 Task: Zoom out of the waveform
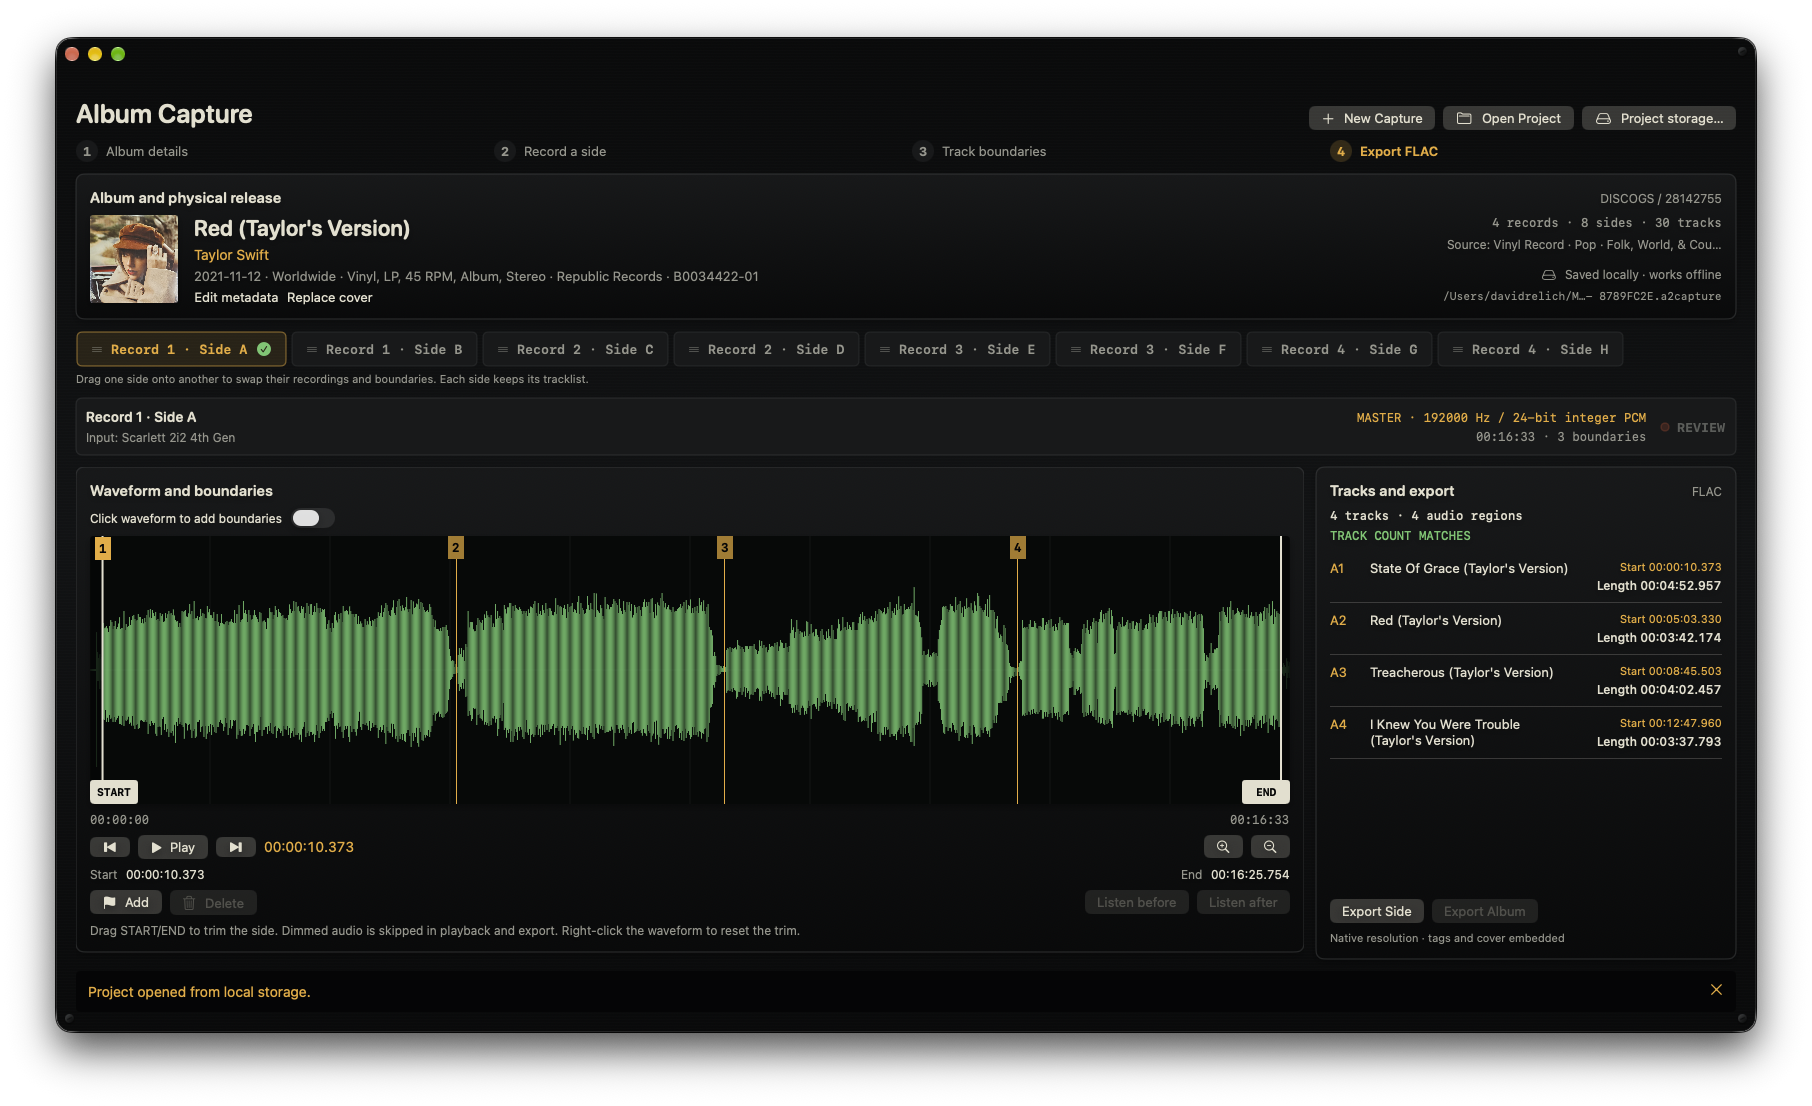pyautogui.click(x=1270, y=847)
